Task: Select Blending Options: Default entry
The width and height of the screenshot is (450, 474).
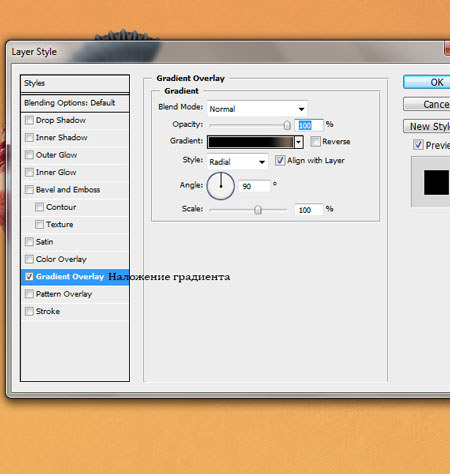Action: click(x=75, y=103)
